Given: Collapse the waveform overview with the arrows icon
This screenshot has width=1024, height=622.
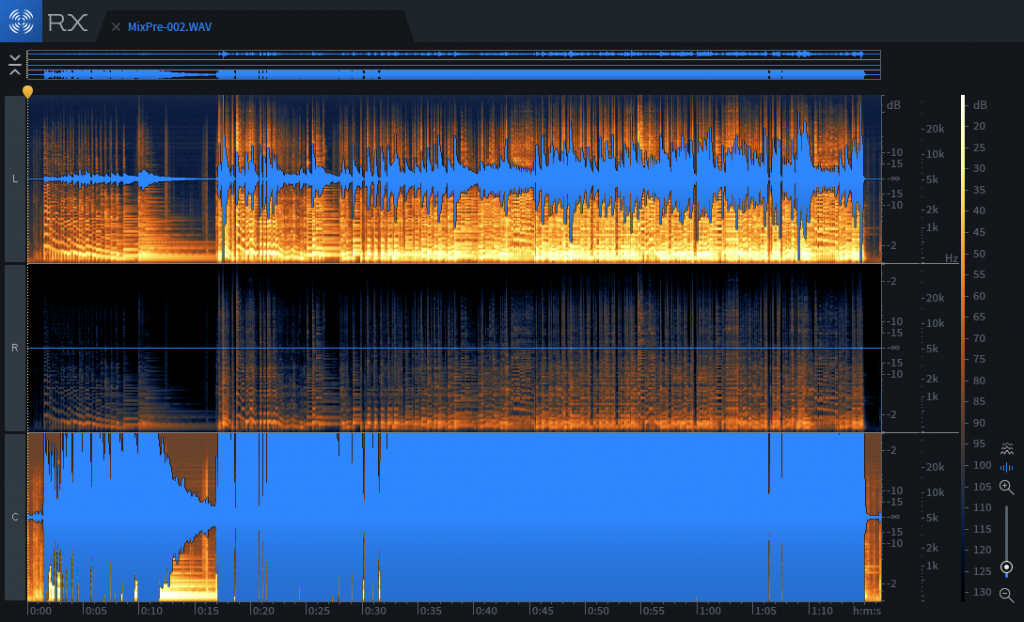Looking at the screenshot, I should coord(15,65).
